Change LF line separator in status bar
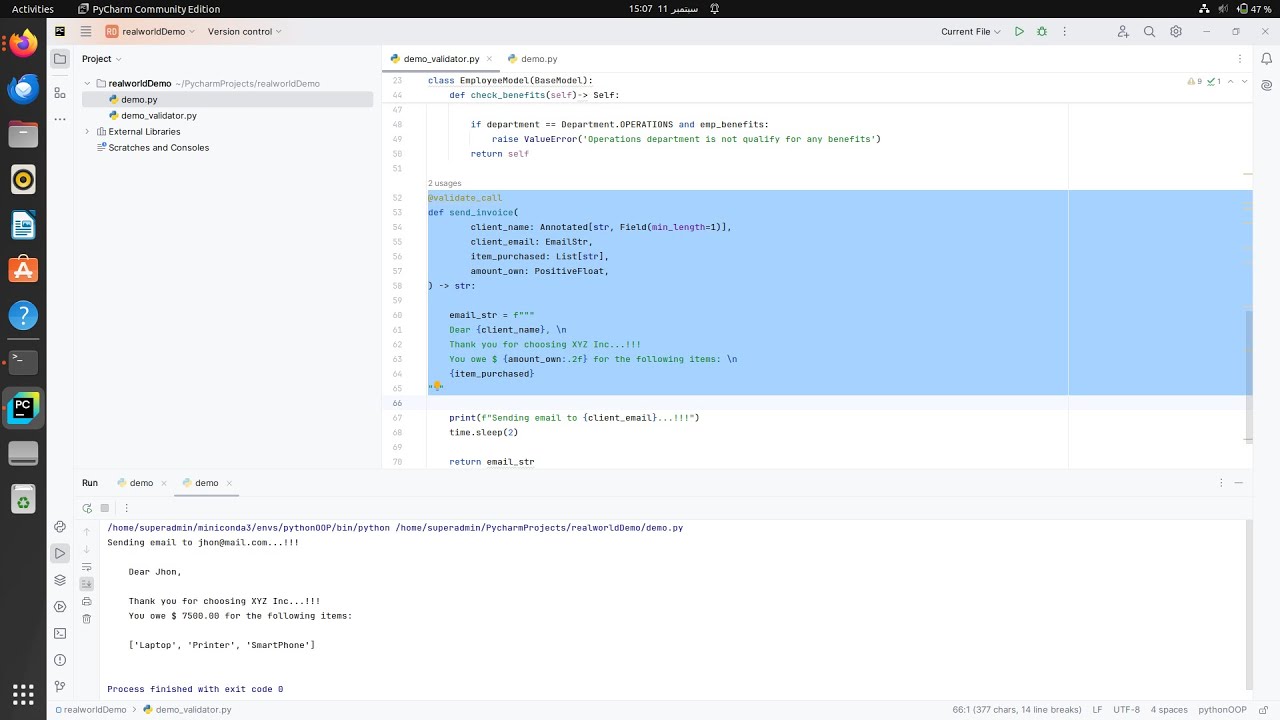Image resolution: width=1280 pixels, height=720 pixels. point(1097,710)
